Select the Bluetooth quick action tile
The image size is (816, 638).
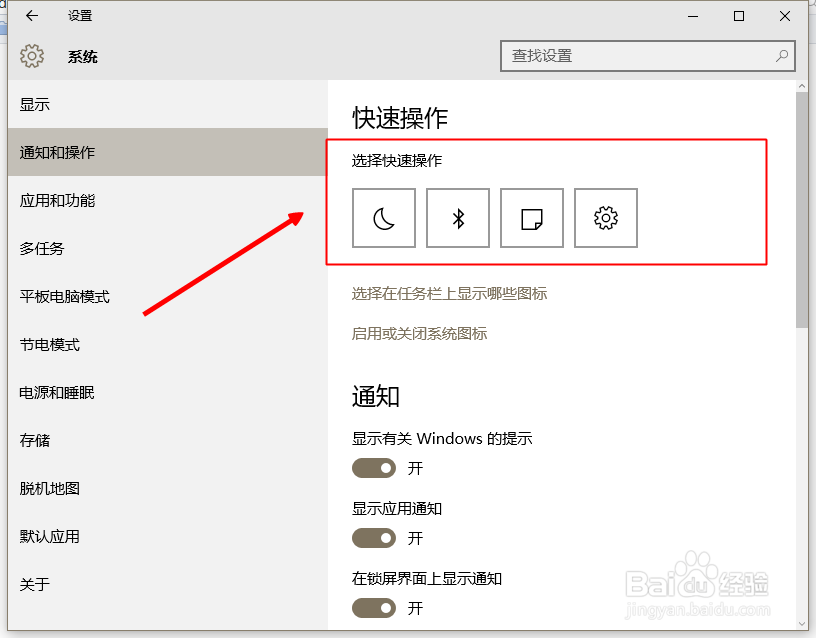458,218
